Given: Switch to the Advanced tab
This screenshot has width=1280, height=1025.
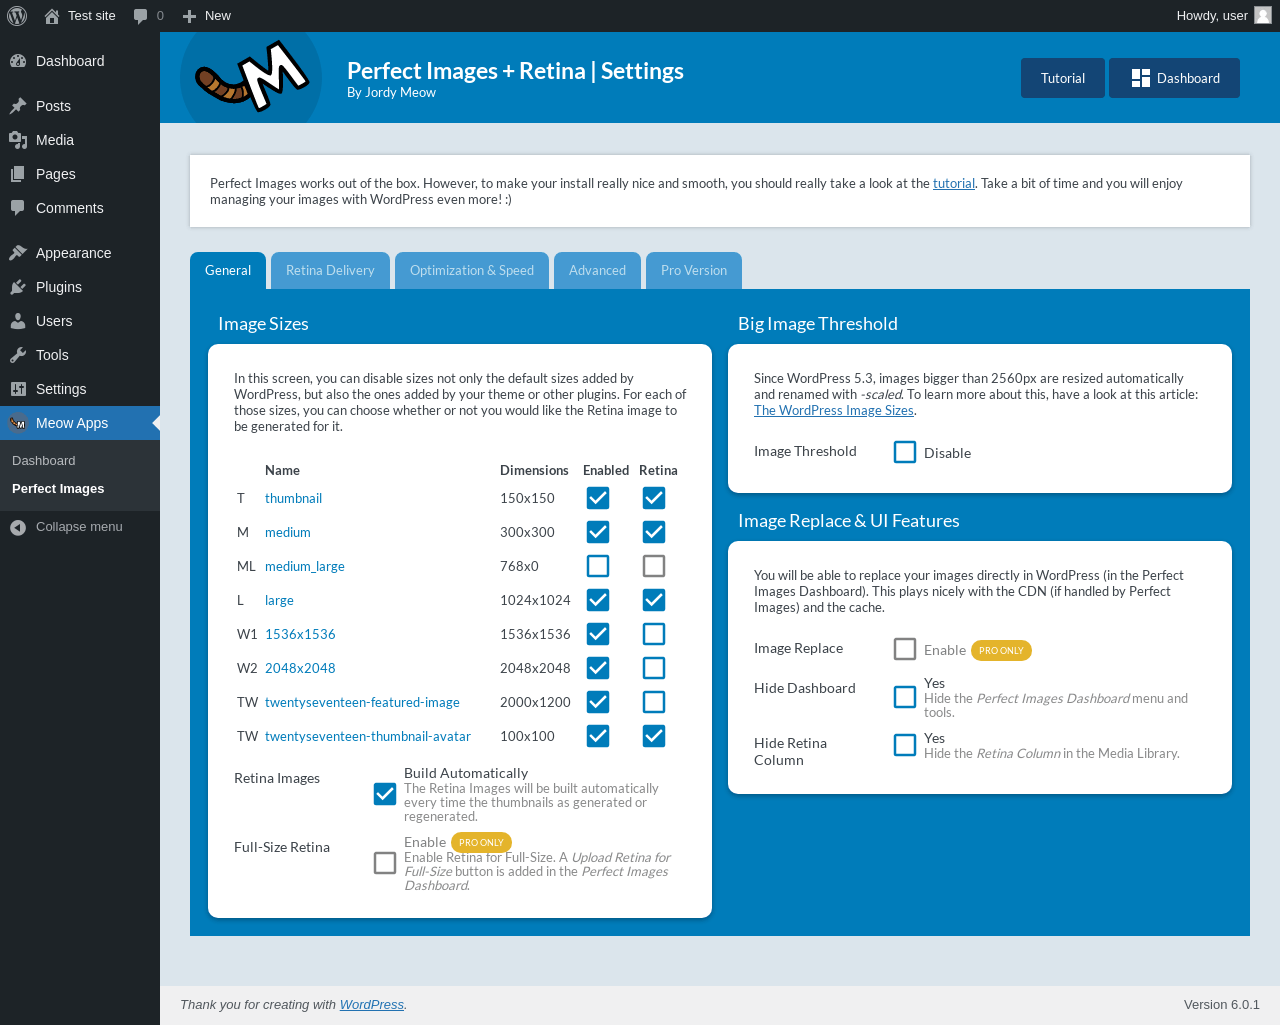Looking at the screenshot, I should 597,271.
